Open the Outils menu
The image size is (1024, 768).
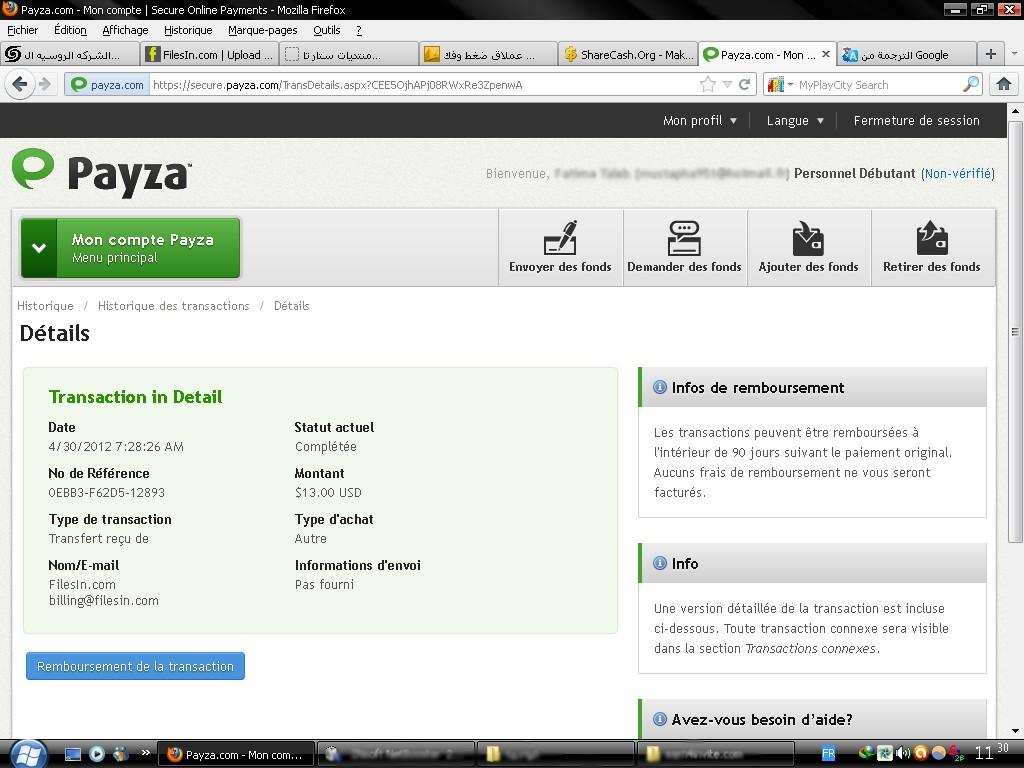click(327, 30)
